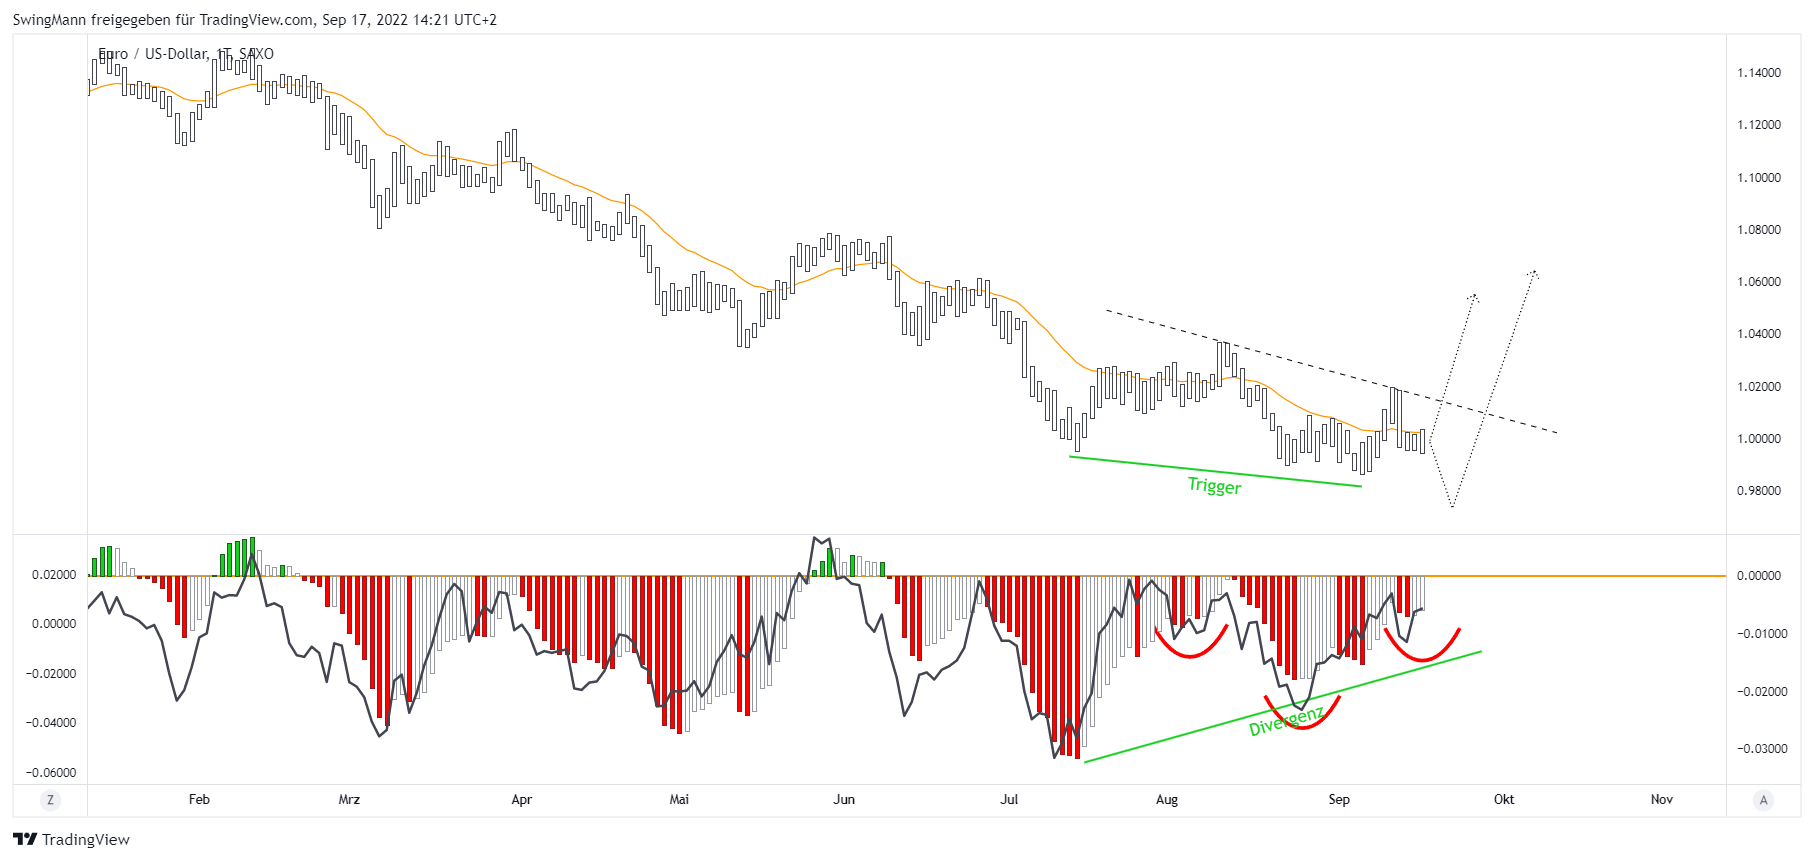Viewport: 1814px width, 861px height.
Task: Select the green Trigger annotation label
Action: pos(1214,486)
